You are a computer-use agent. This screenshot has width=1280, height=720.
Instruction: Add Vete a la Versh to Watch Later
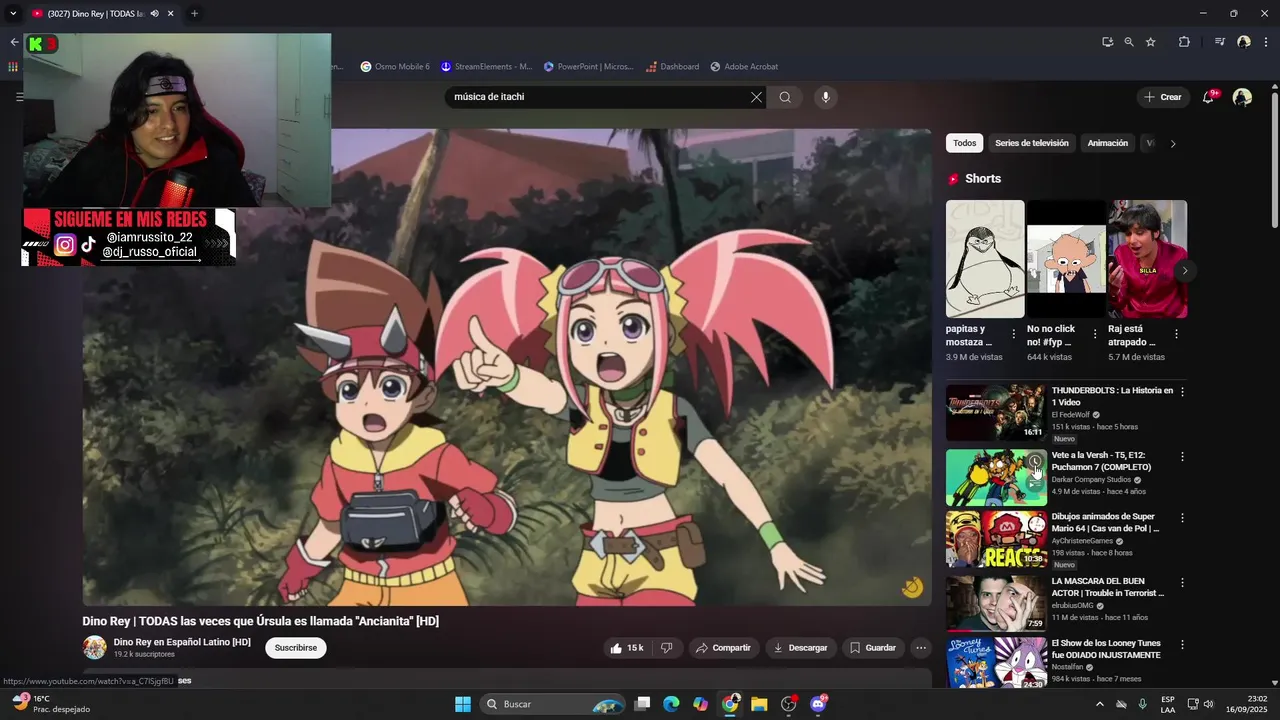pyautogui.click(x=1035, y=462)
